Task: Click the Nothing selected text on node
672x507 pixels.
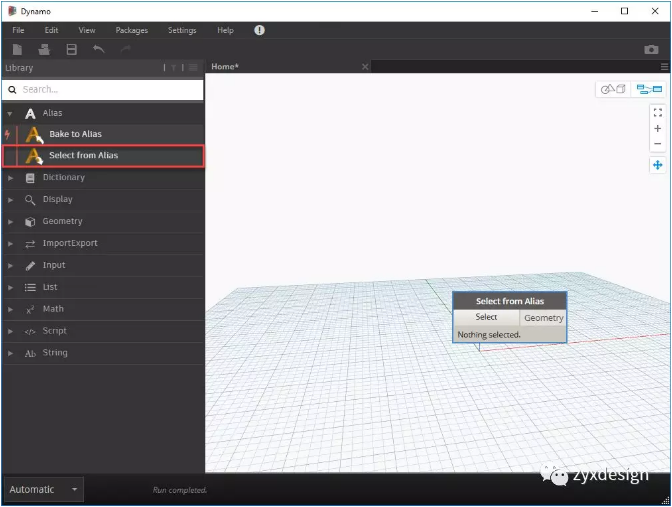Action: [x=489, y=335]
